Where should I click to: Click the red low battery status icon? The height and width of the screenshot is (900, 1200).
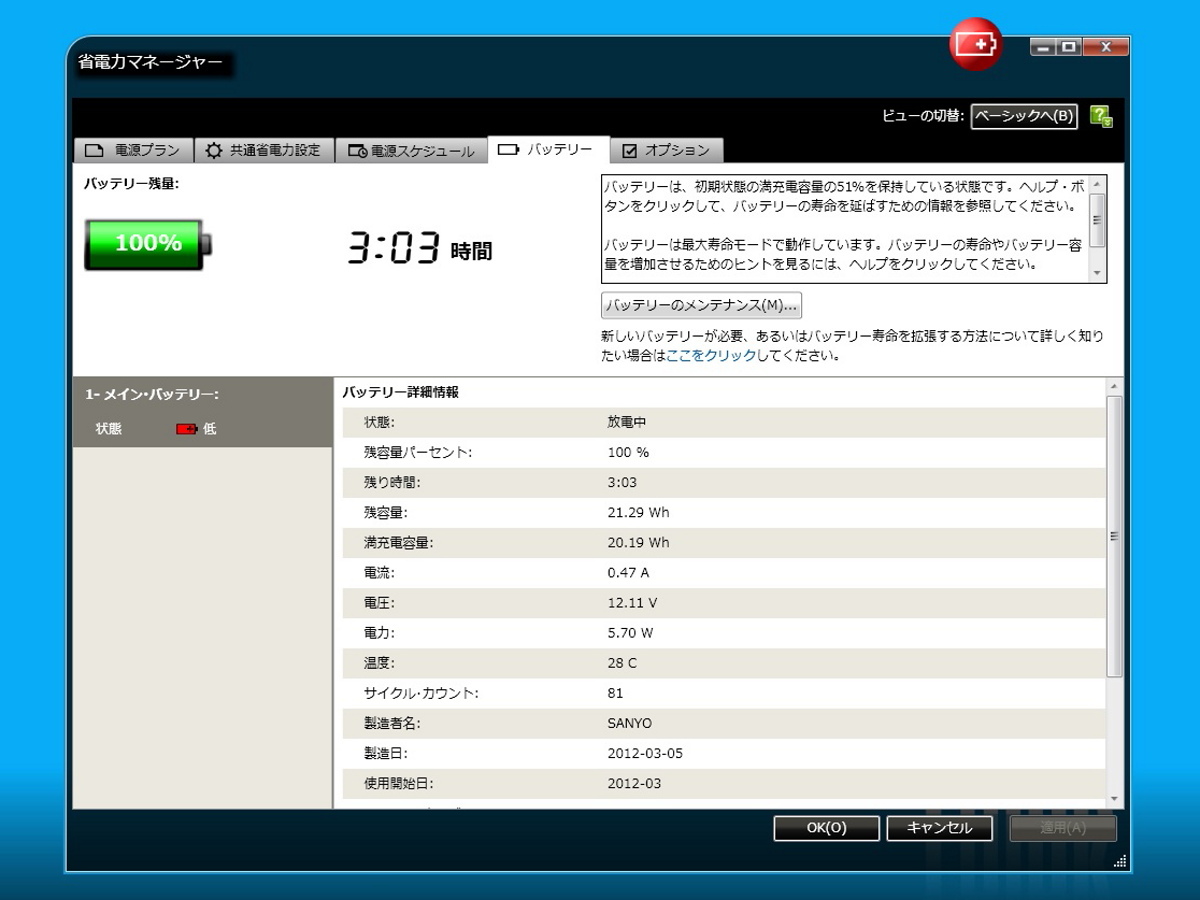pyautogui.click(x=186, y=429)
